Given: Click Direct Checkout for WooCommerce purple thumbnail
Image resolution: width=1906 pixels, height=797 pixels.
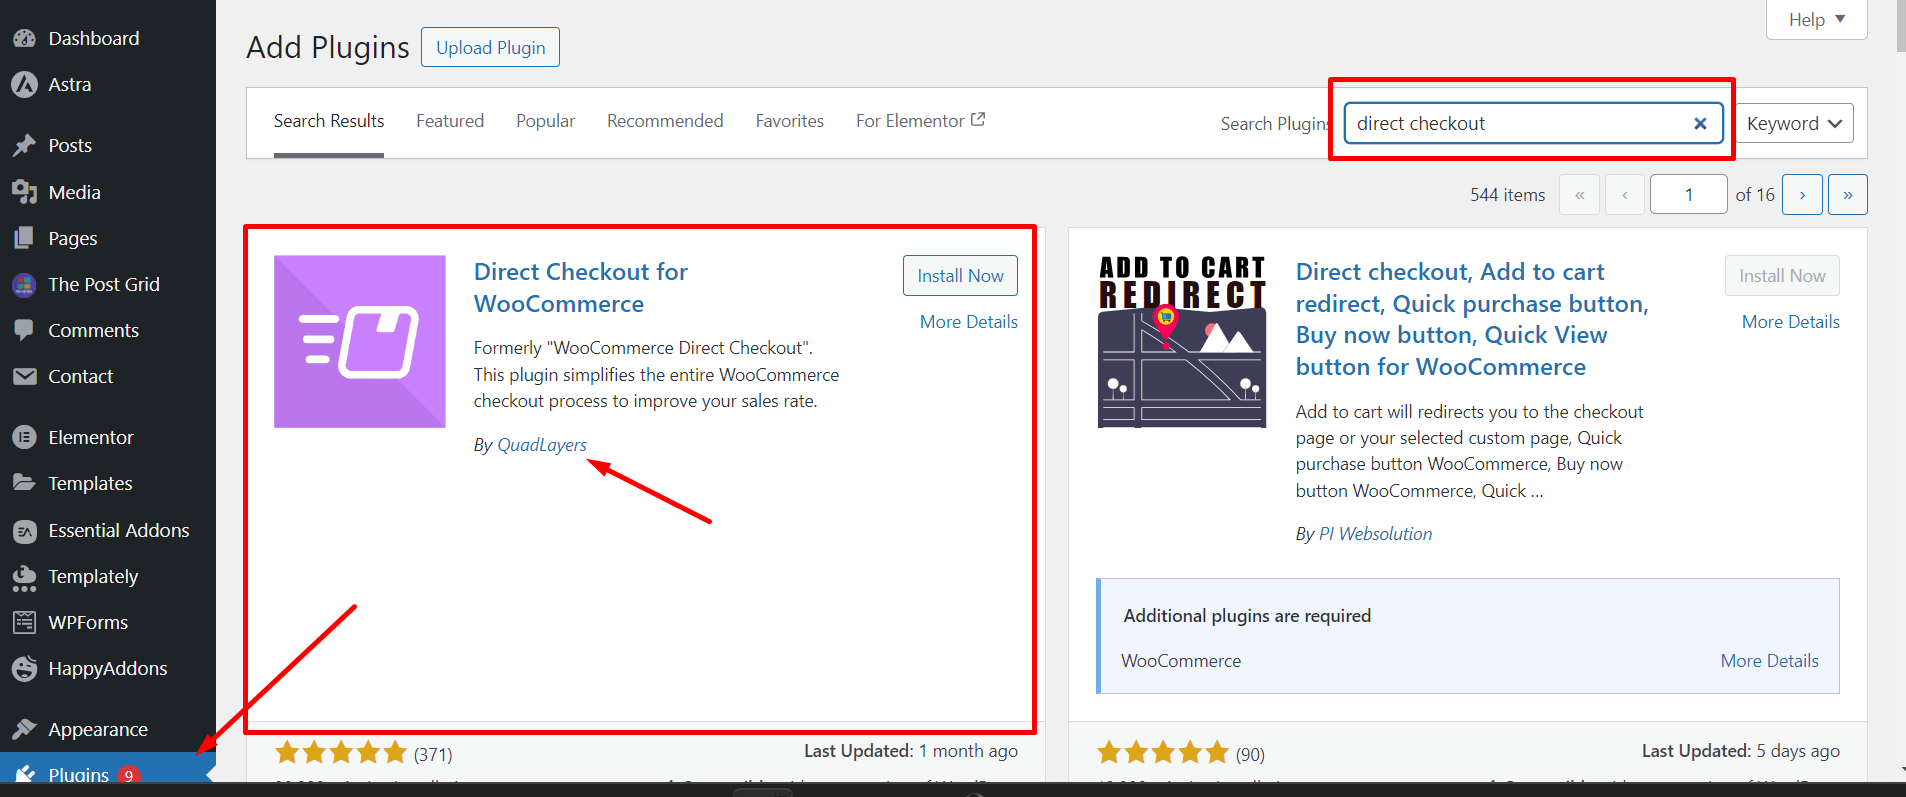Looking at the screenshot, I should tap(360, 342).
